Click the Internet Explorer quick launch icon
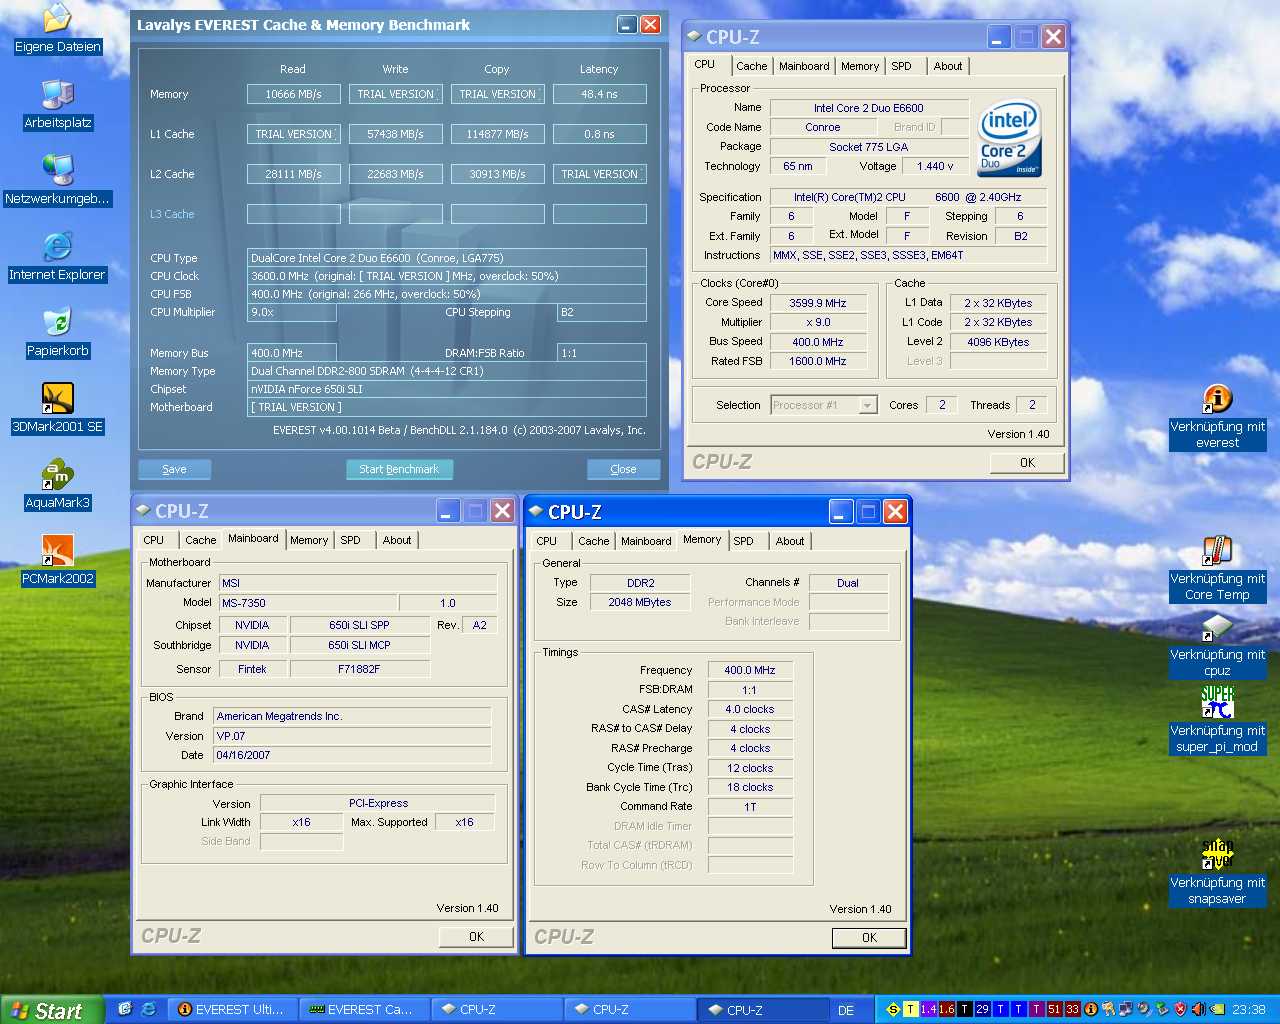Screen dimensions: 1280x1024 coord(148,1009)
